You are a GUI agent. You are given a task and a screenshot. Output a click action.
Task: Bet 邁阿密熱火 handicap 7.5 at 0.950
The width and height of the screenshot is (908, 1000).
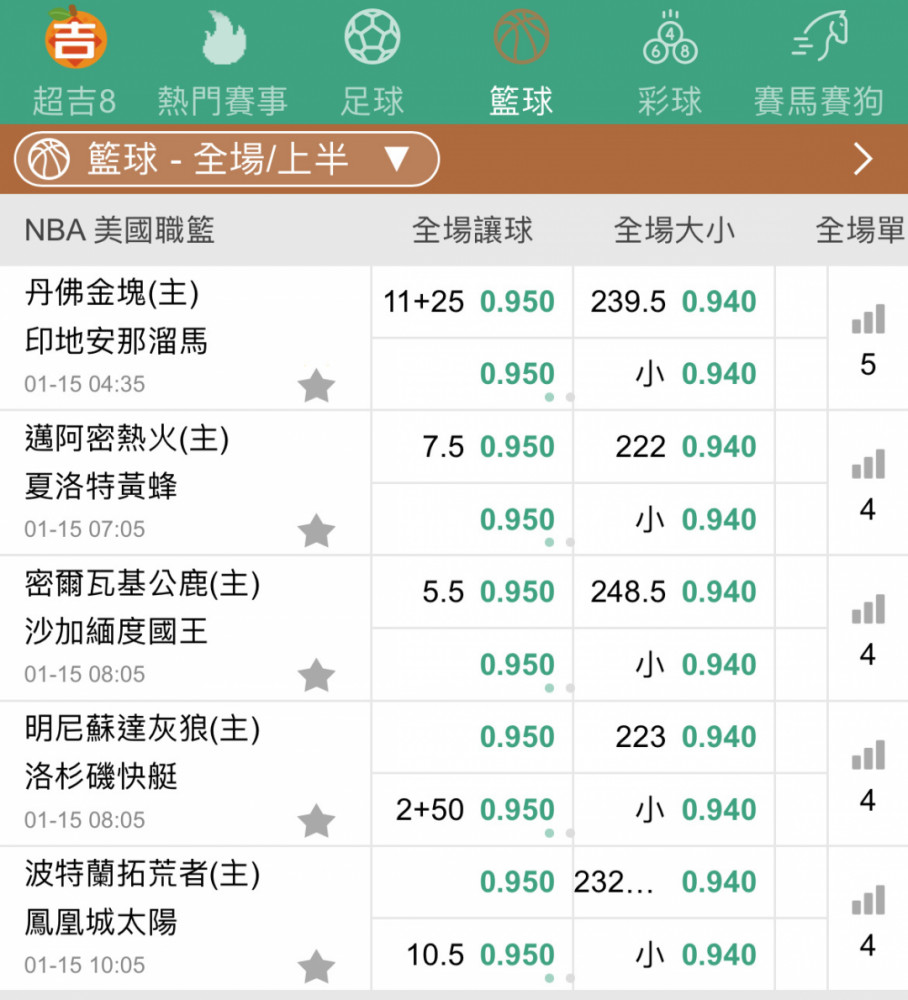pos(472,446)
